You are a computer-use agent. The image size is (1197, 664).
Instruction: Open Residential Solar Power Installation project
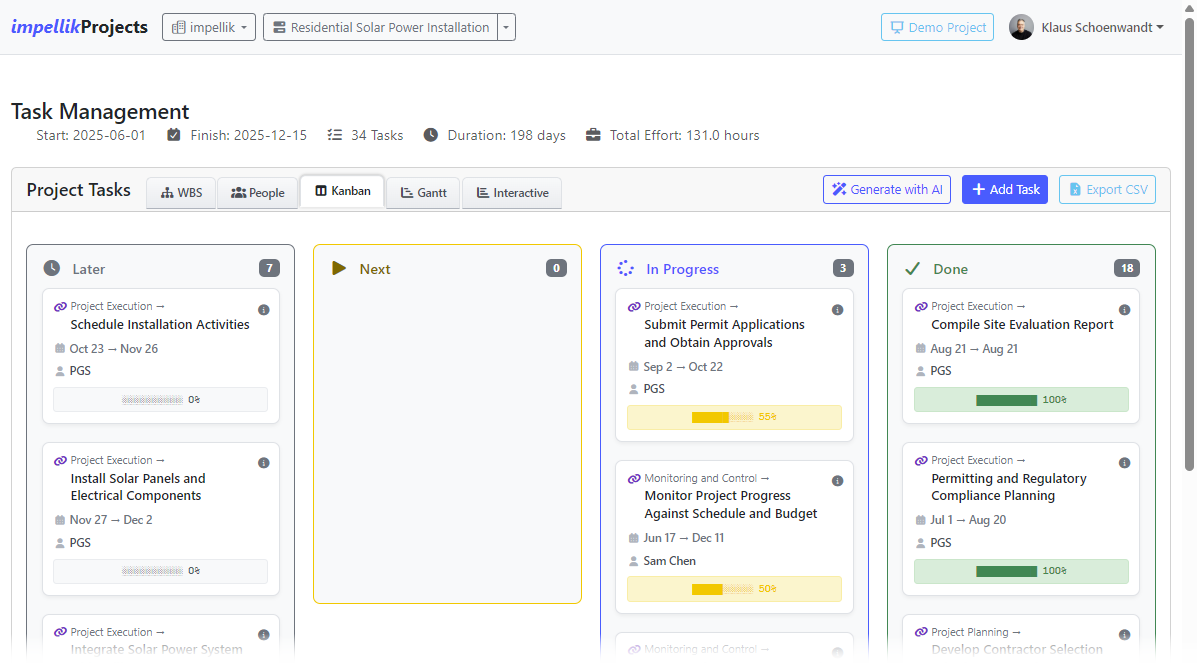tap(381, 27)
